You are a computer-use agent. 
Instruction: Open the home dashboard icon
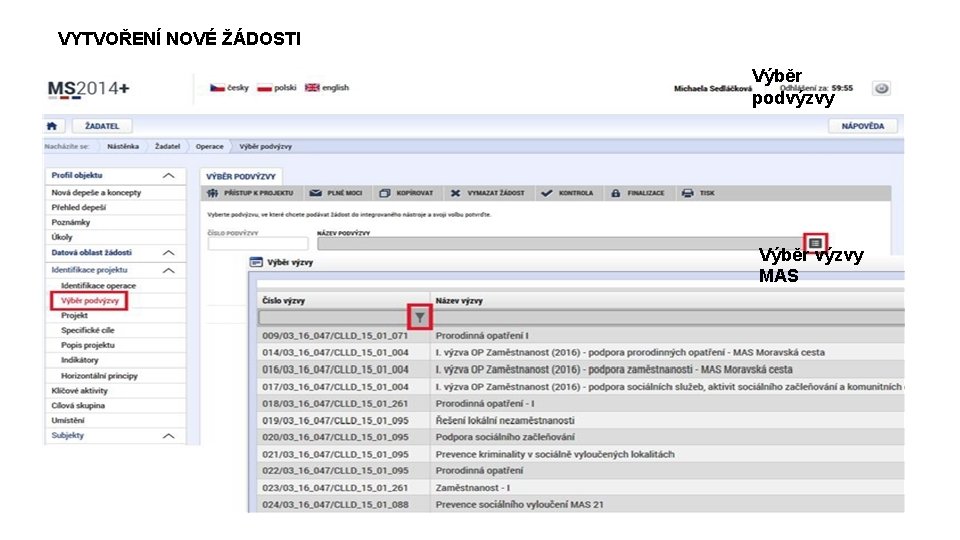(x=52, y=126)
